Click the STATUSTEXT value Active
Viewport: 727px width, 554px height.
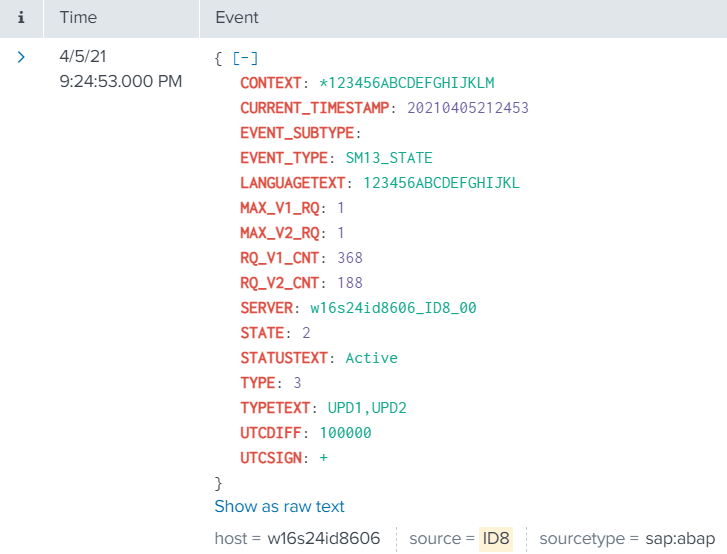[371, 358]
